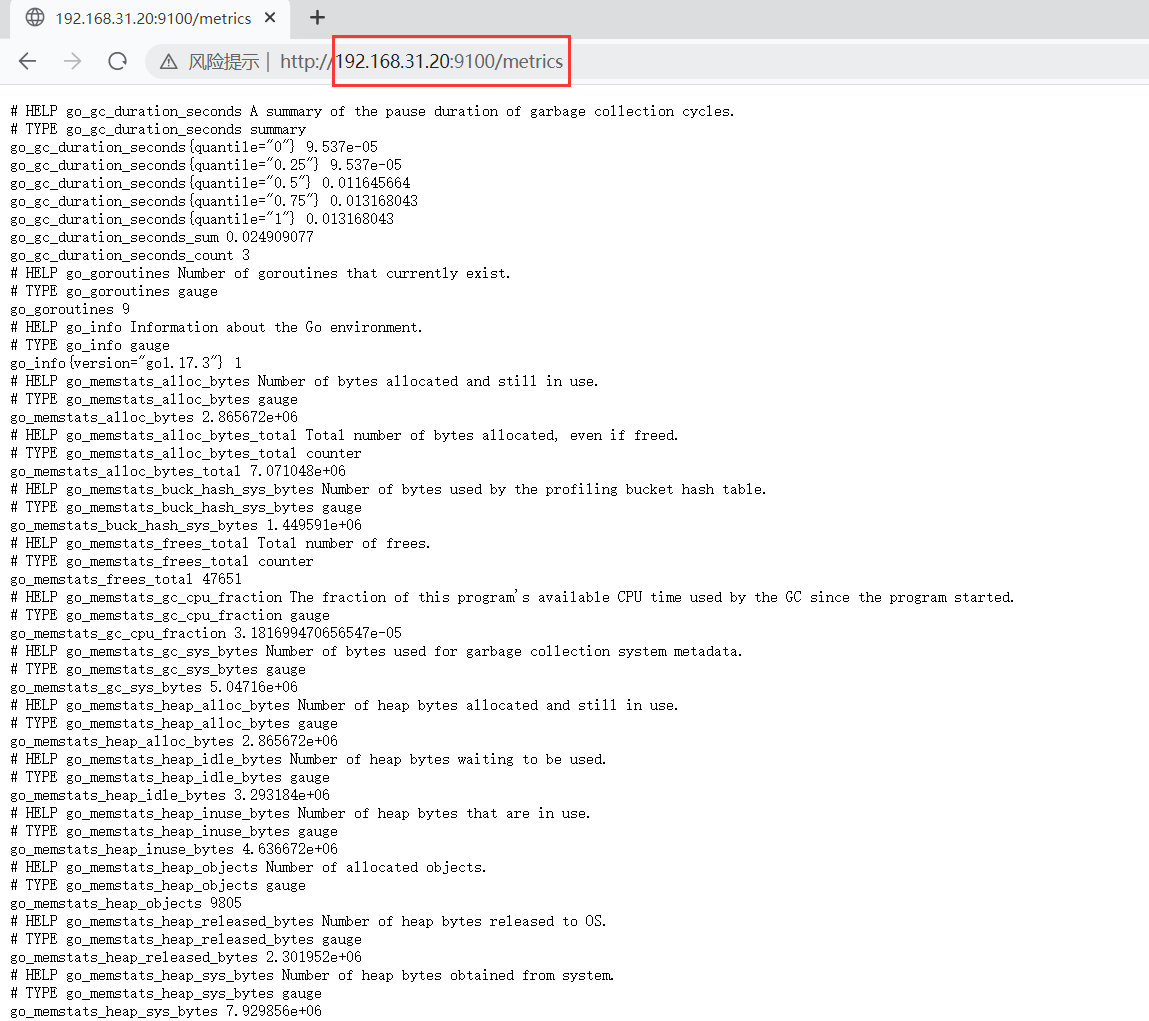Click go_memstats_gc_cpu_fraction value line
Image resolution: width=1149 pixels, height=1021 pixels.
(206, 633)
